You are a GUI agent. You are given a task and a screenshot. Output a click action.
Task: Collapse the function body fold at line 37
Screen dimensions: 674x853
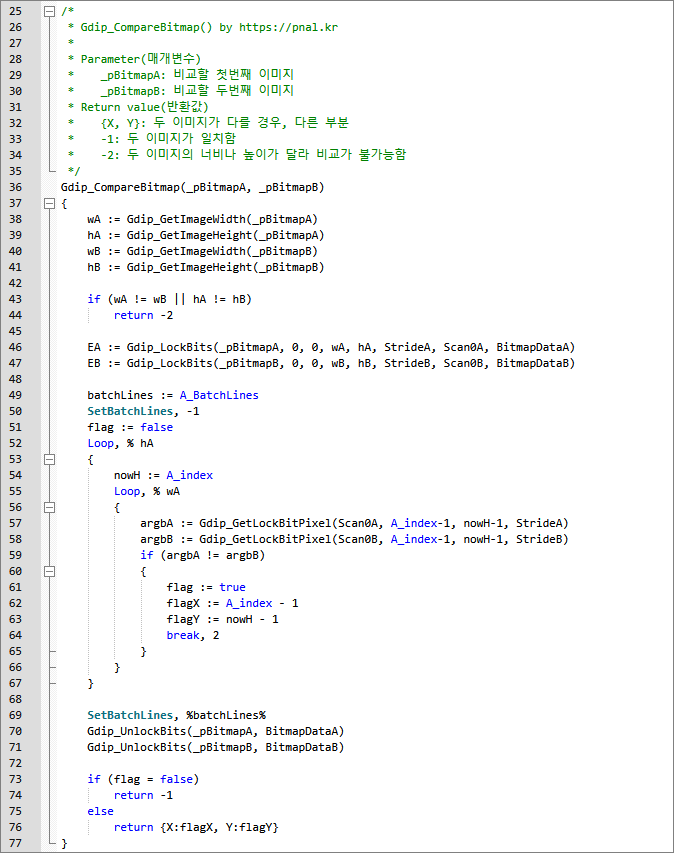click(x=50, y=203)
